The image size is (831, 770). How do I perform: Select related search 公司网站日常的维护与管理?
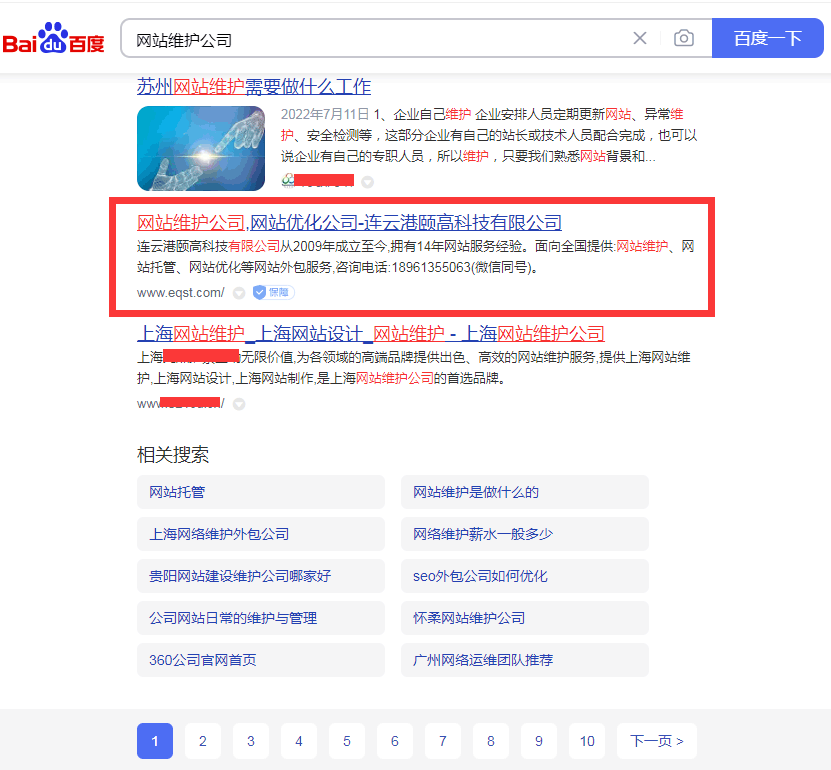[x=261, y=618]
